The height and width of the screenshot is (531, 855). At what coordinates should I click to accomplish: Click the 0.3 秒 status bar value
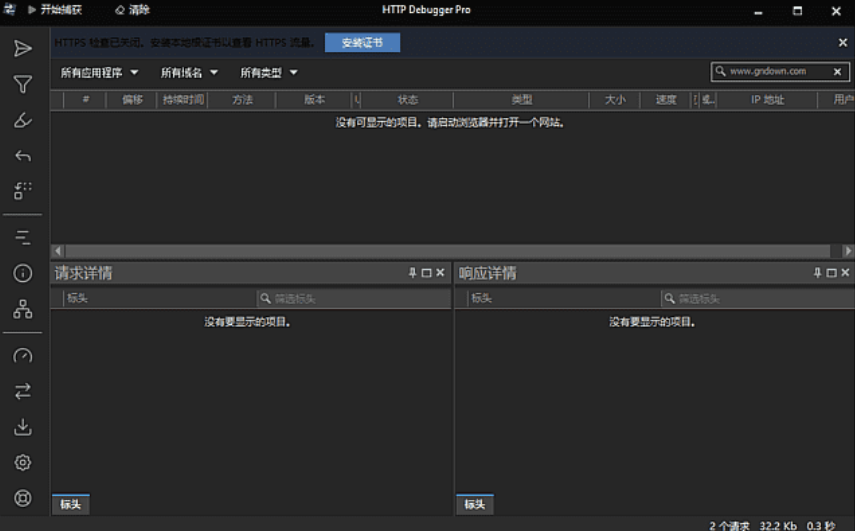coord(821,526)
